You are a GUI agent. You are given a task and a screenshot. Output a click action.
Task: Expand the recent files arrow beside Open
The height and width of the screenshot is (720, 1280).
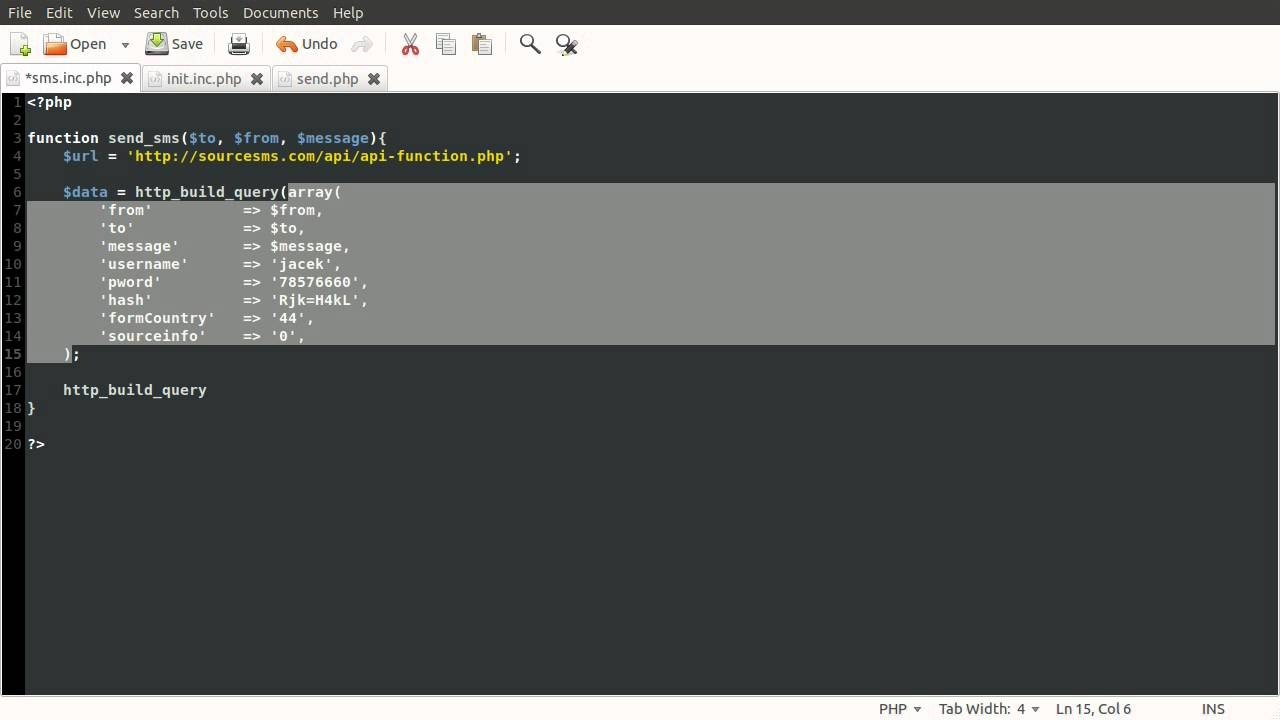125,45
